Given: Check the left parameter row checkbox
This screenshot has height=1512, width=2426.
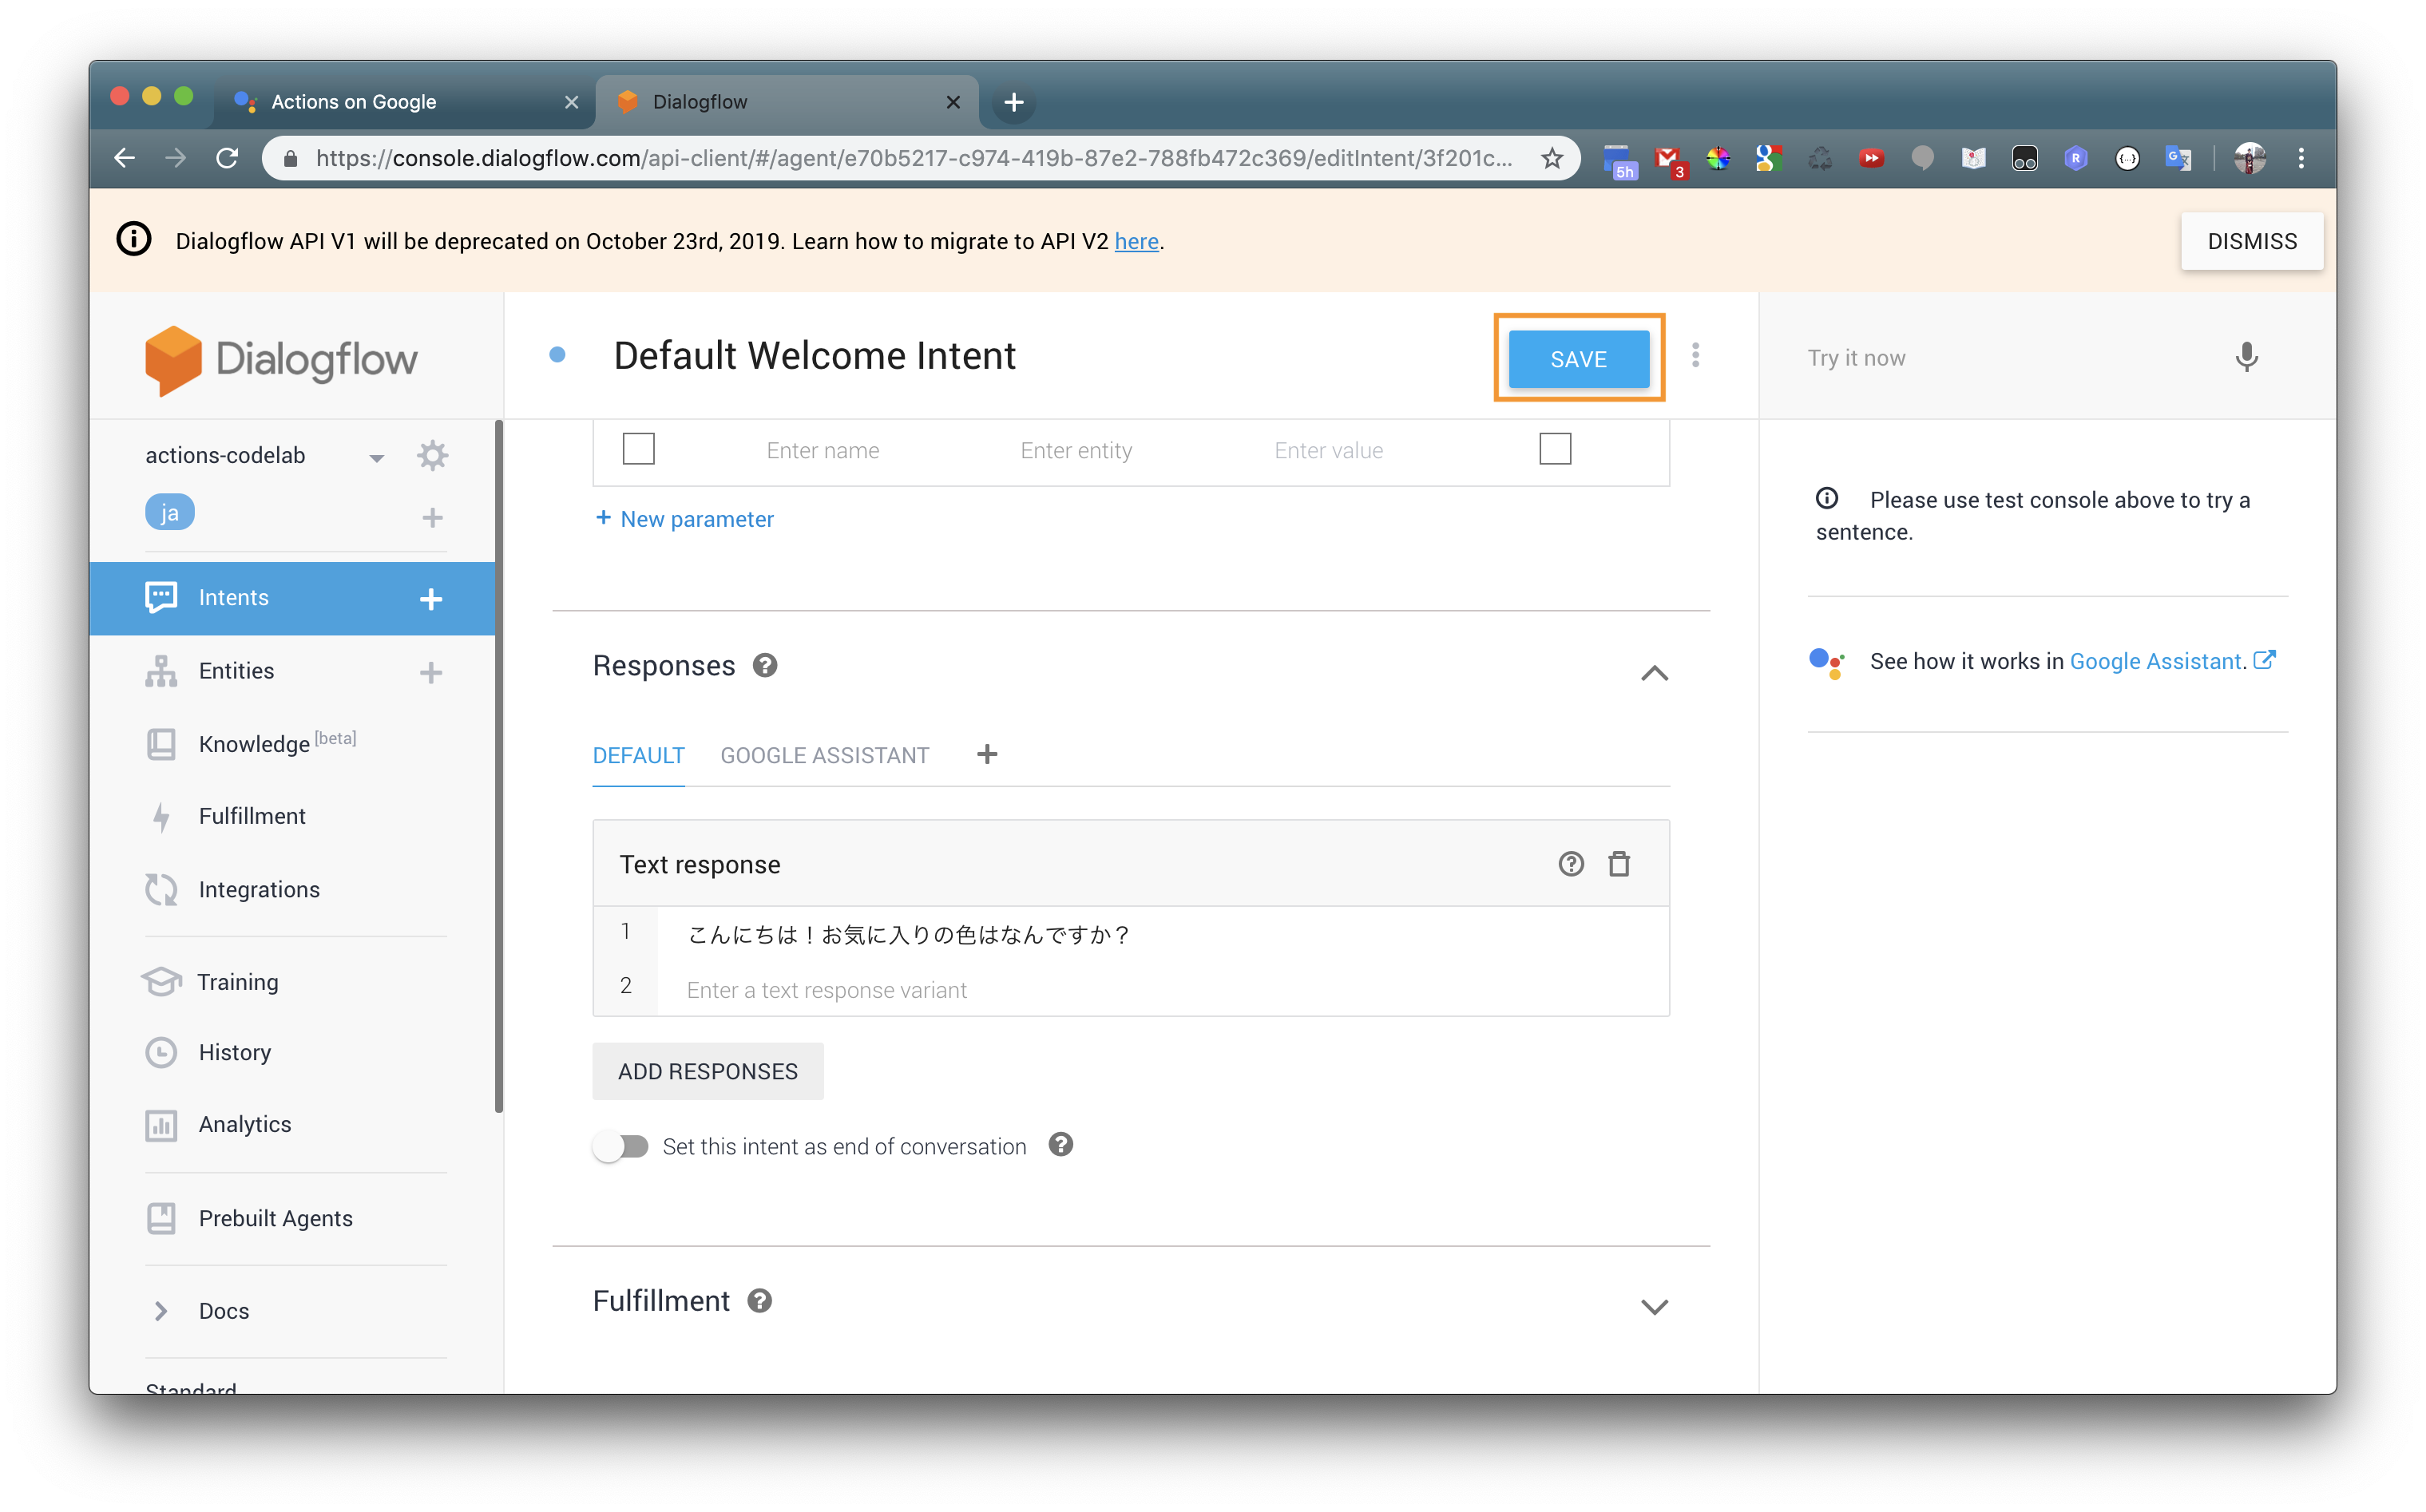Looking at the screenshot, I should pos(638,449).
